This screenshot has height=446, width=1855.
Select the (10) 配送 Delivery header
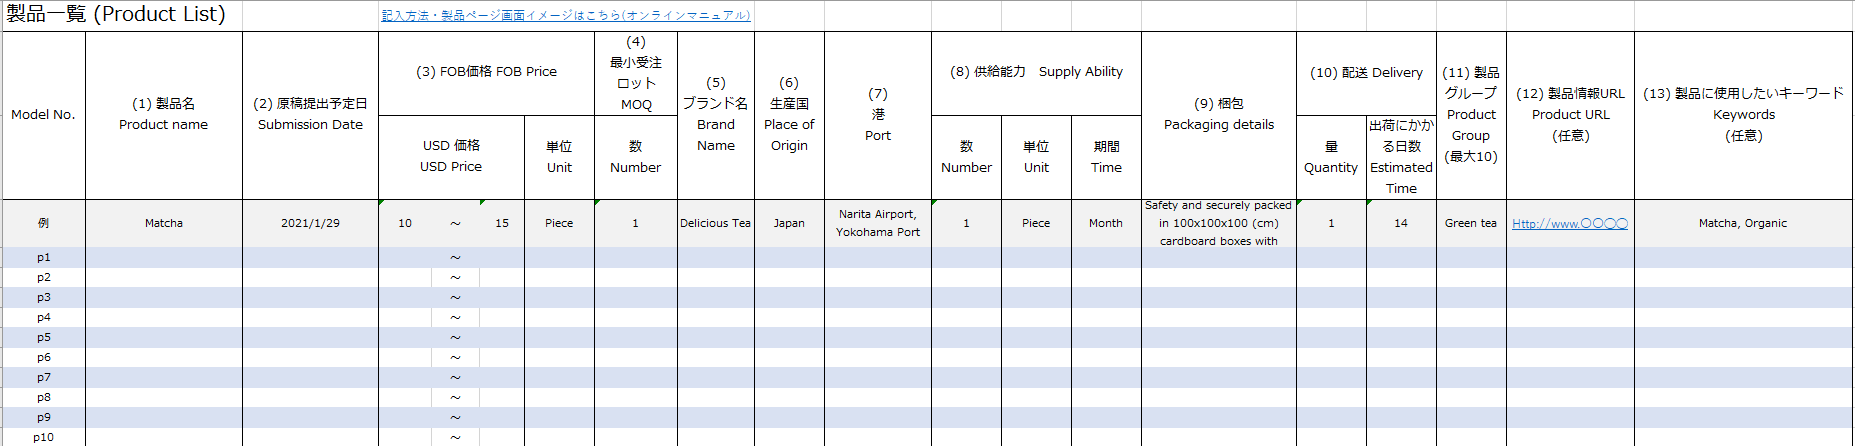coord(1366,73)
